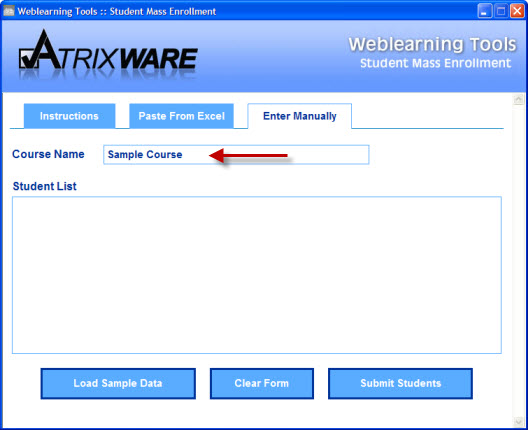
Task: Click the Course Name label
Action: (x=48, y=154)
